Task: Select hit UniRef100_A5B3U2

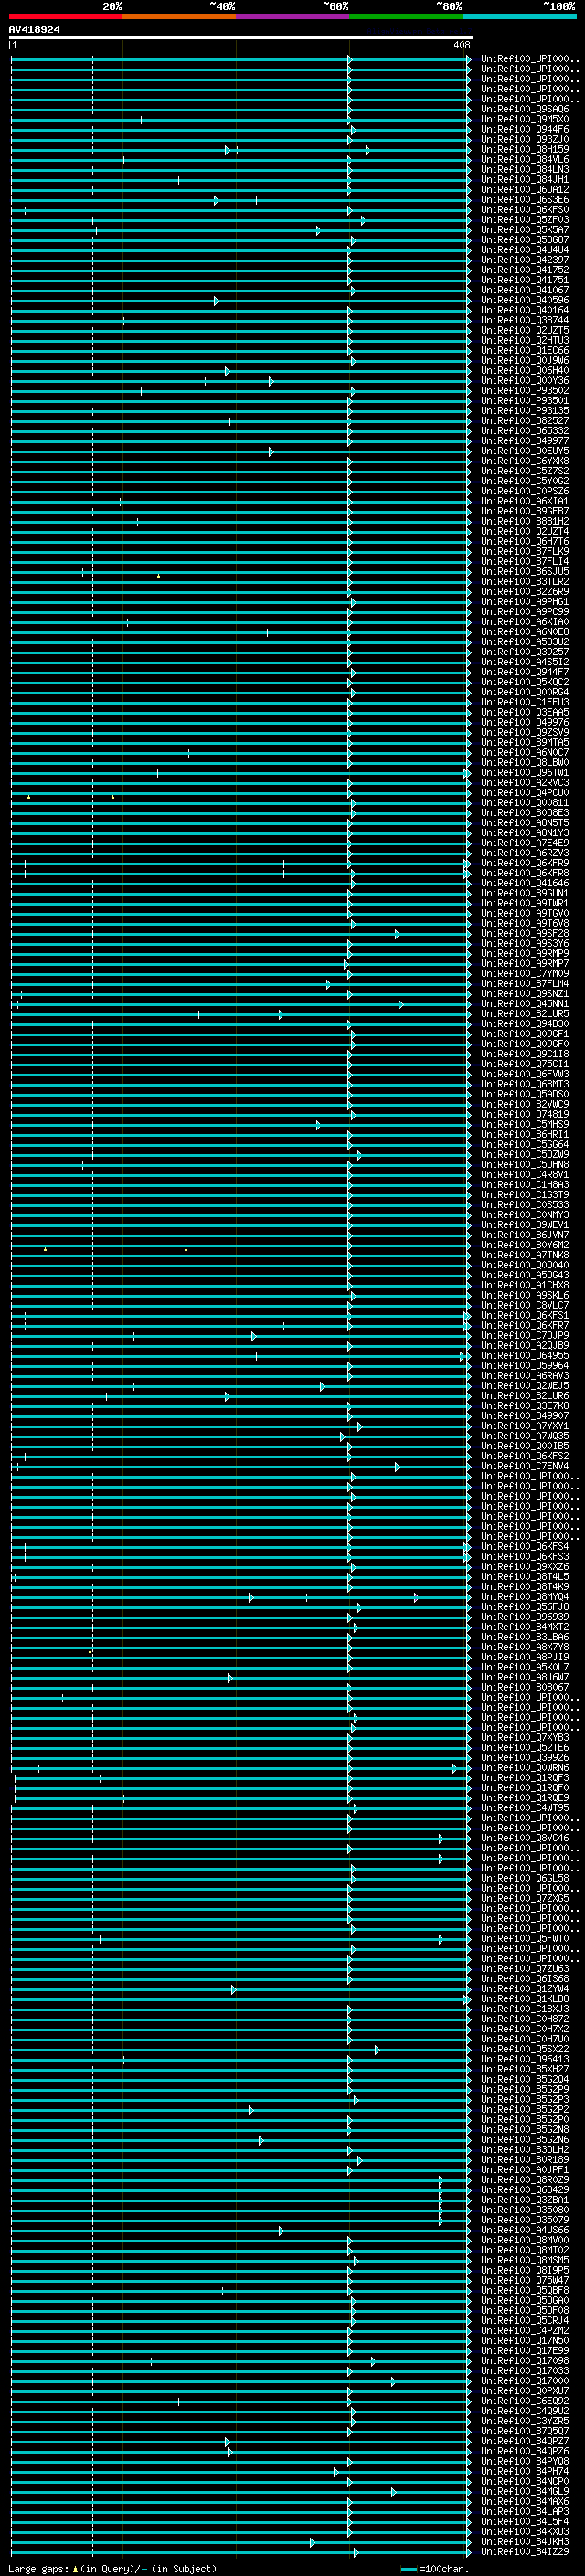Action: tap(525, 642)
